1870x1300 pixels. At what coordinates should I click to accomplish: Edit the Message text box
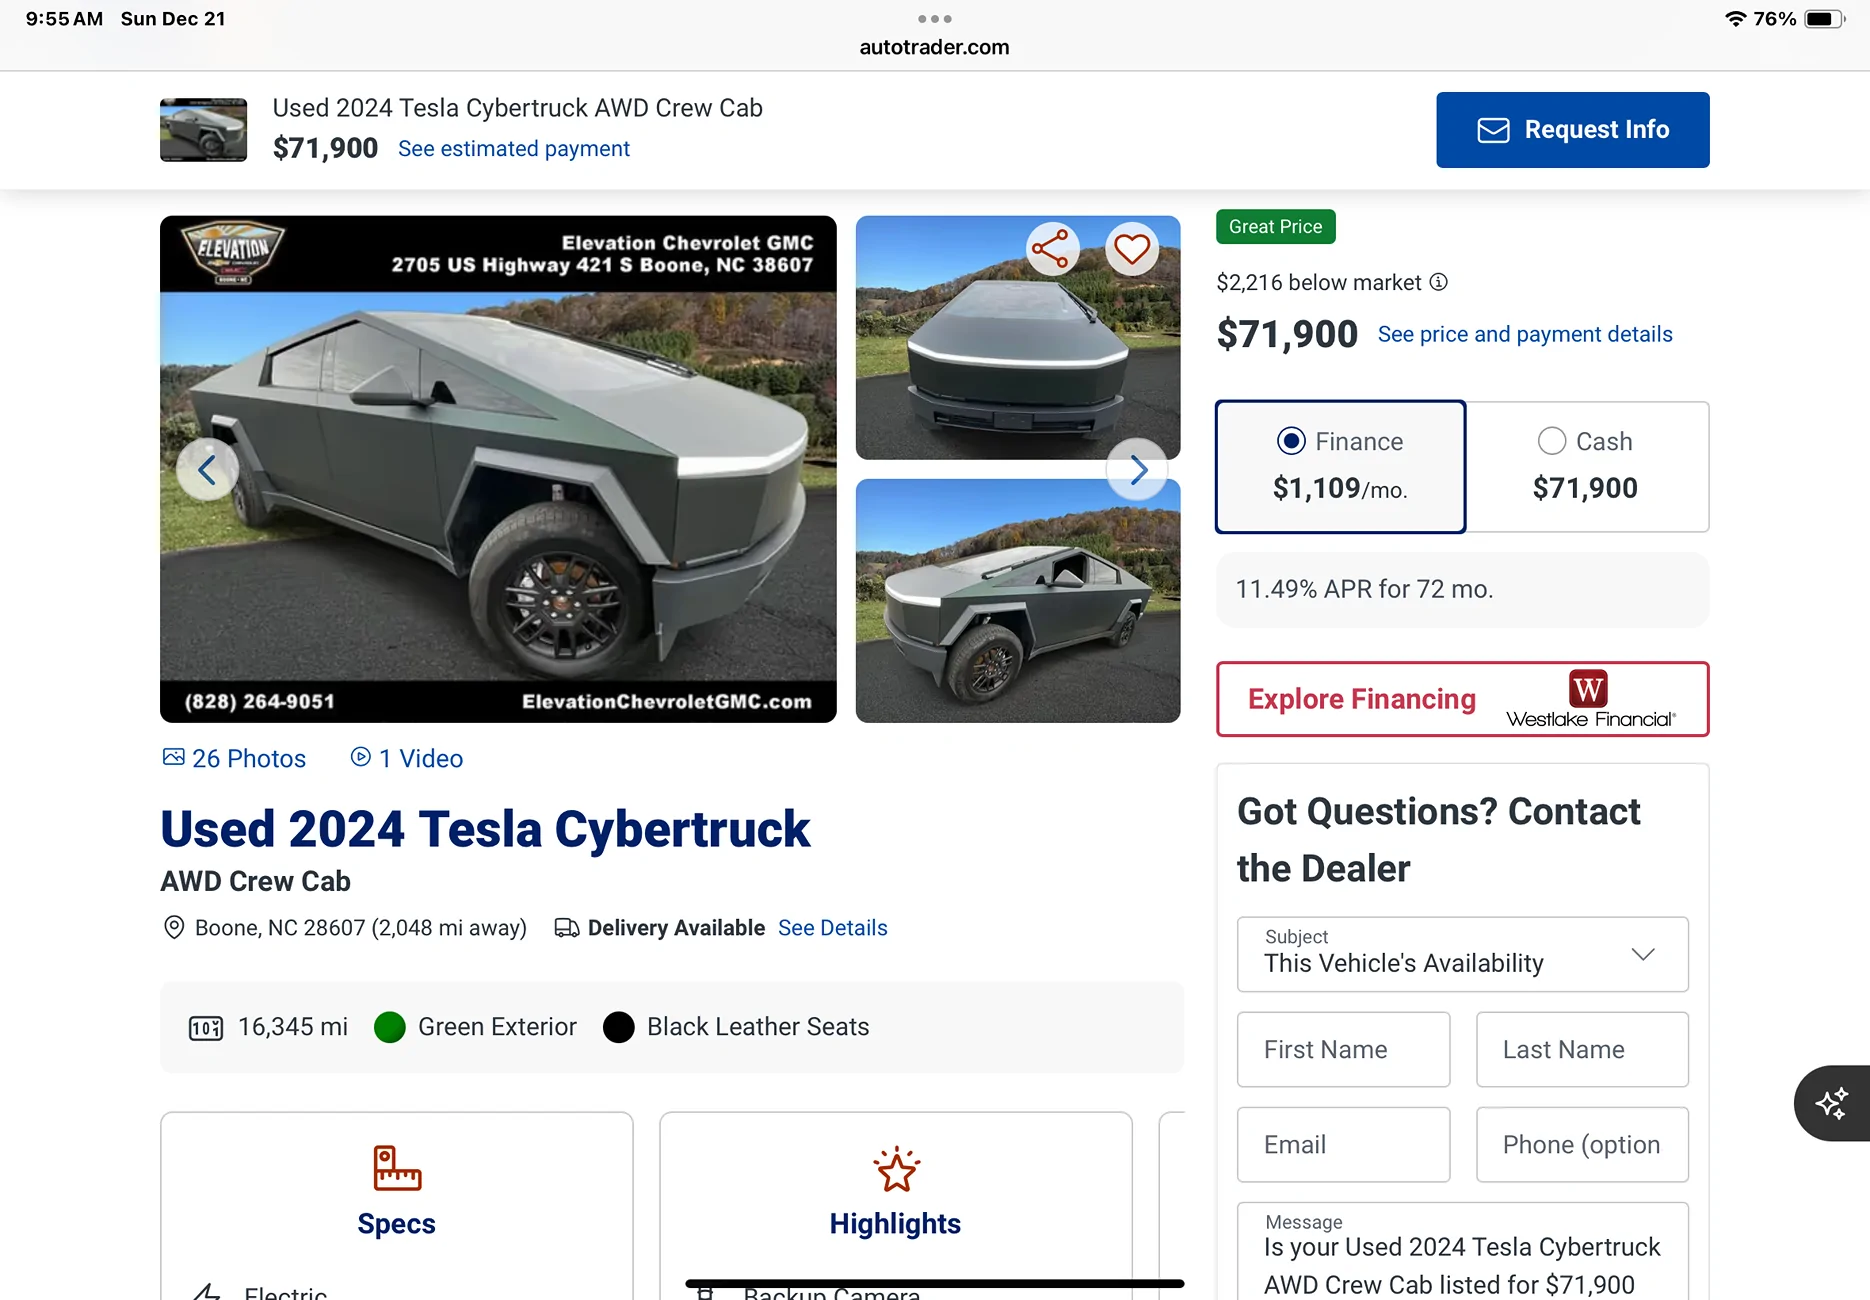click(x=1462, y=1252)
